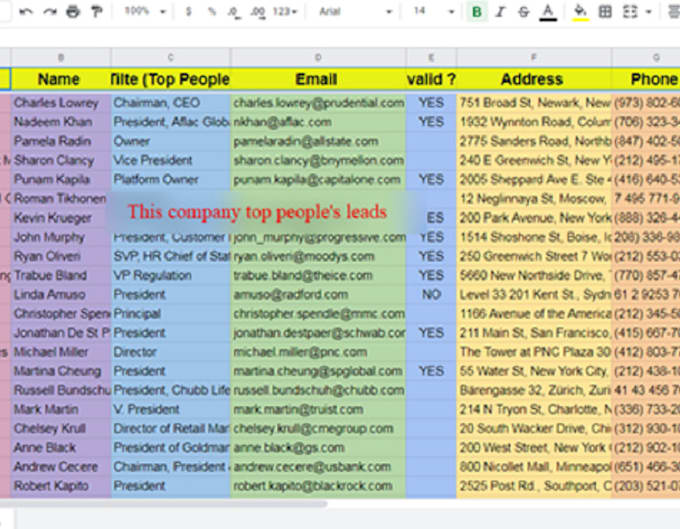The height and width of the screenshot is (529, 680).
Task: Select column G header
Action: [x=646, y=57]
